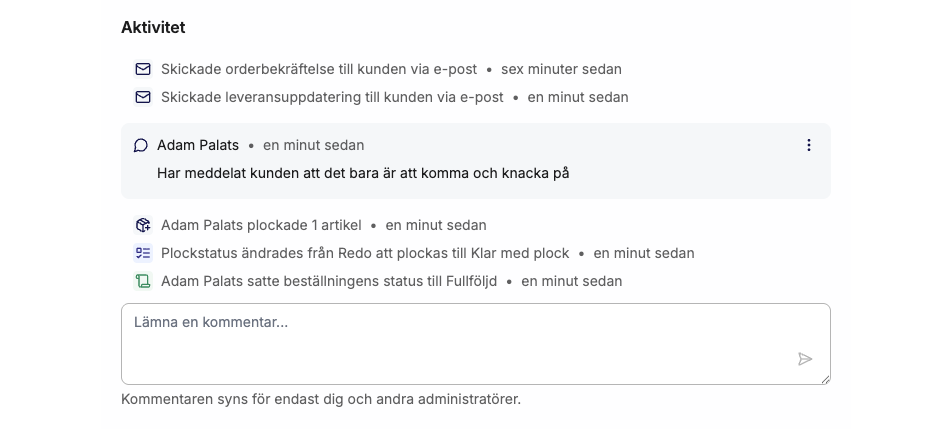925x445 pixels.
Task: Click the envelope icon beside the leveransuppdatering entry
Action: click(x=143, y=97)
